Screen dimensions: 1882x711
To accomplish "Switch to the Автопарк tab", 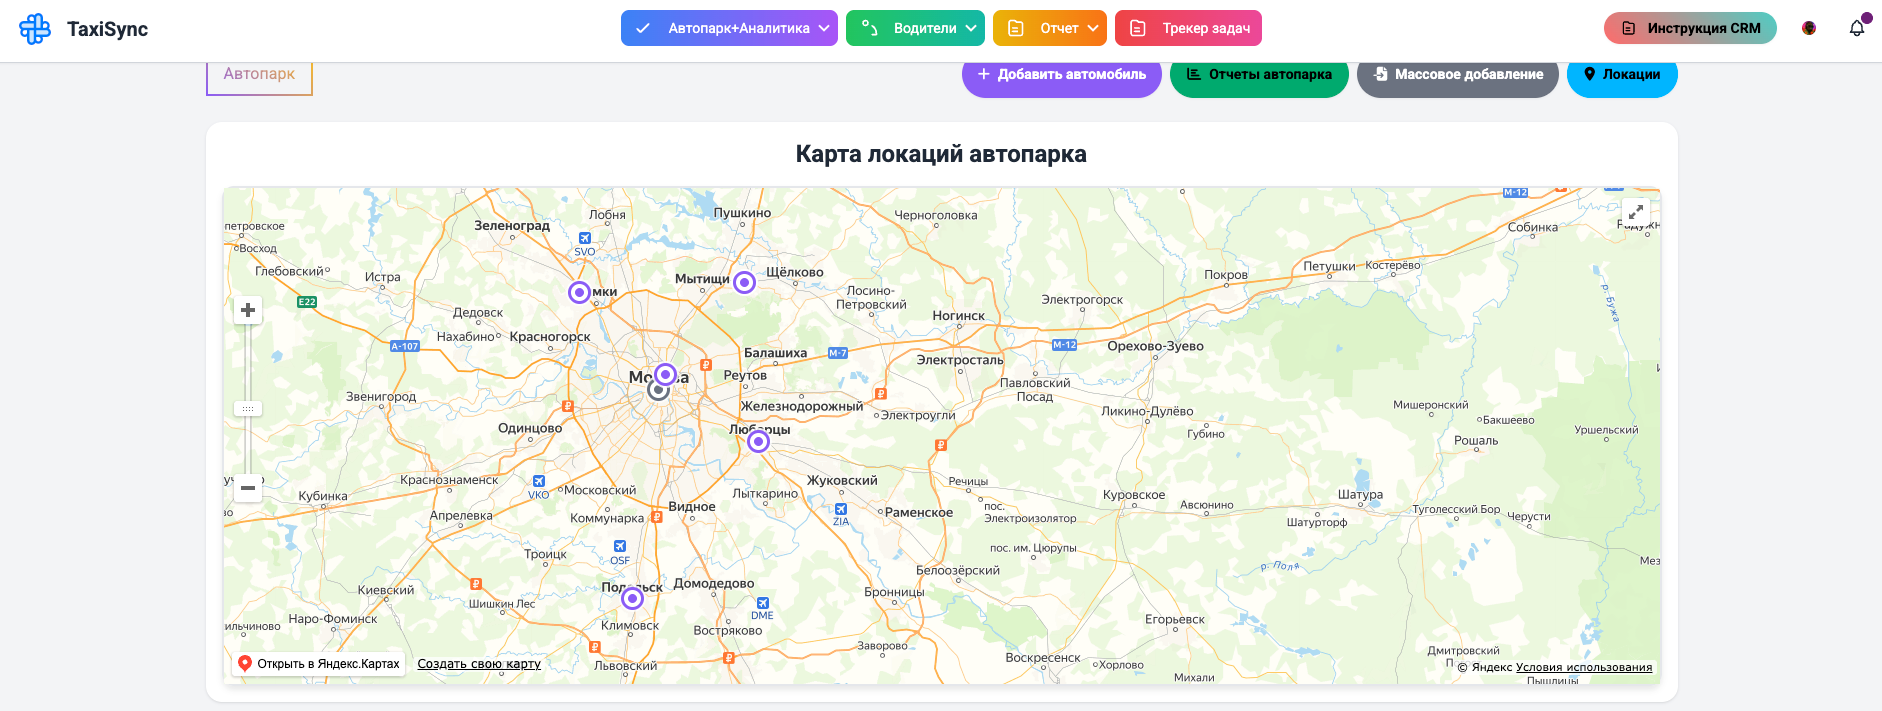I will tap(259, 75).
